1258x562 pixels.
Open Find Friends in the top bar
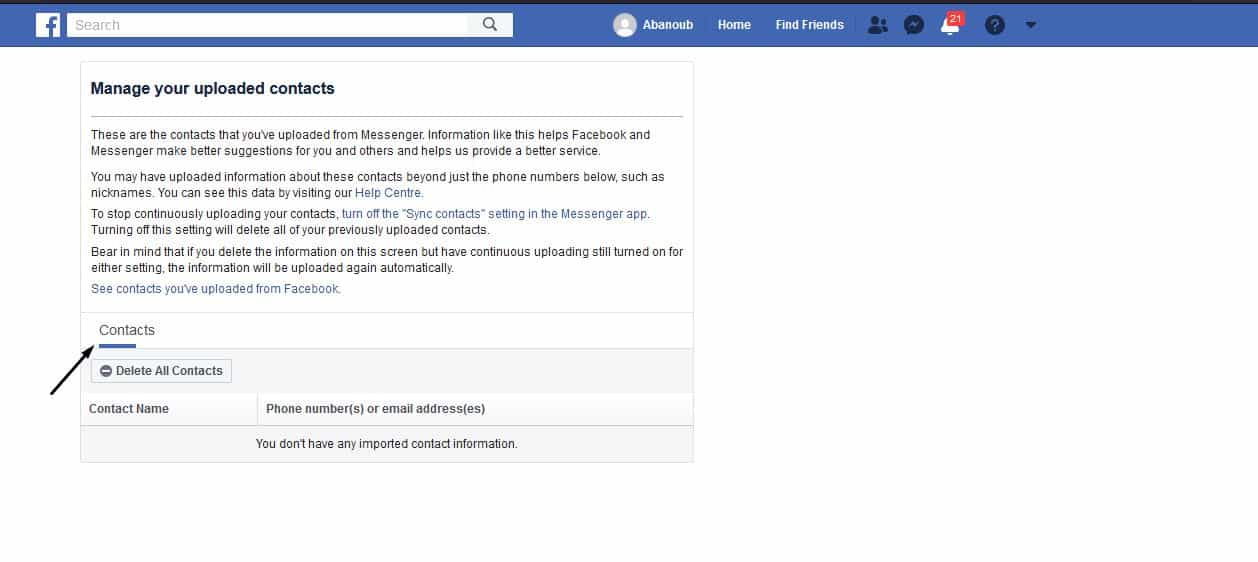point(809,25)
